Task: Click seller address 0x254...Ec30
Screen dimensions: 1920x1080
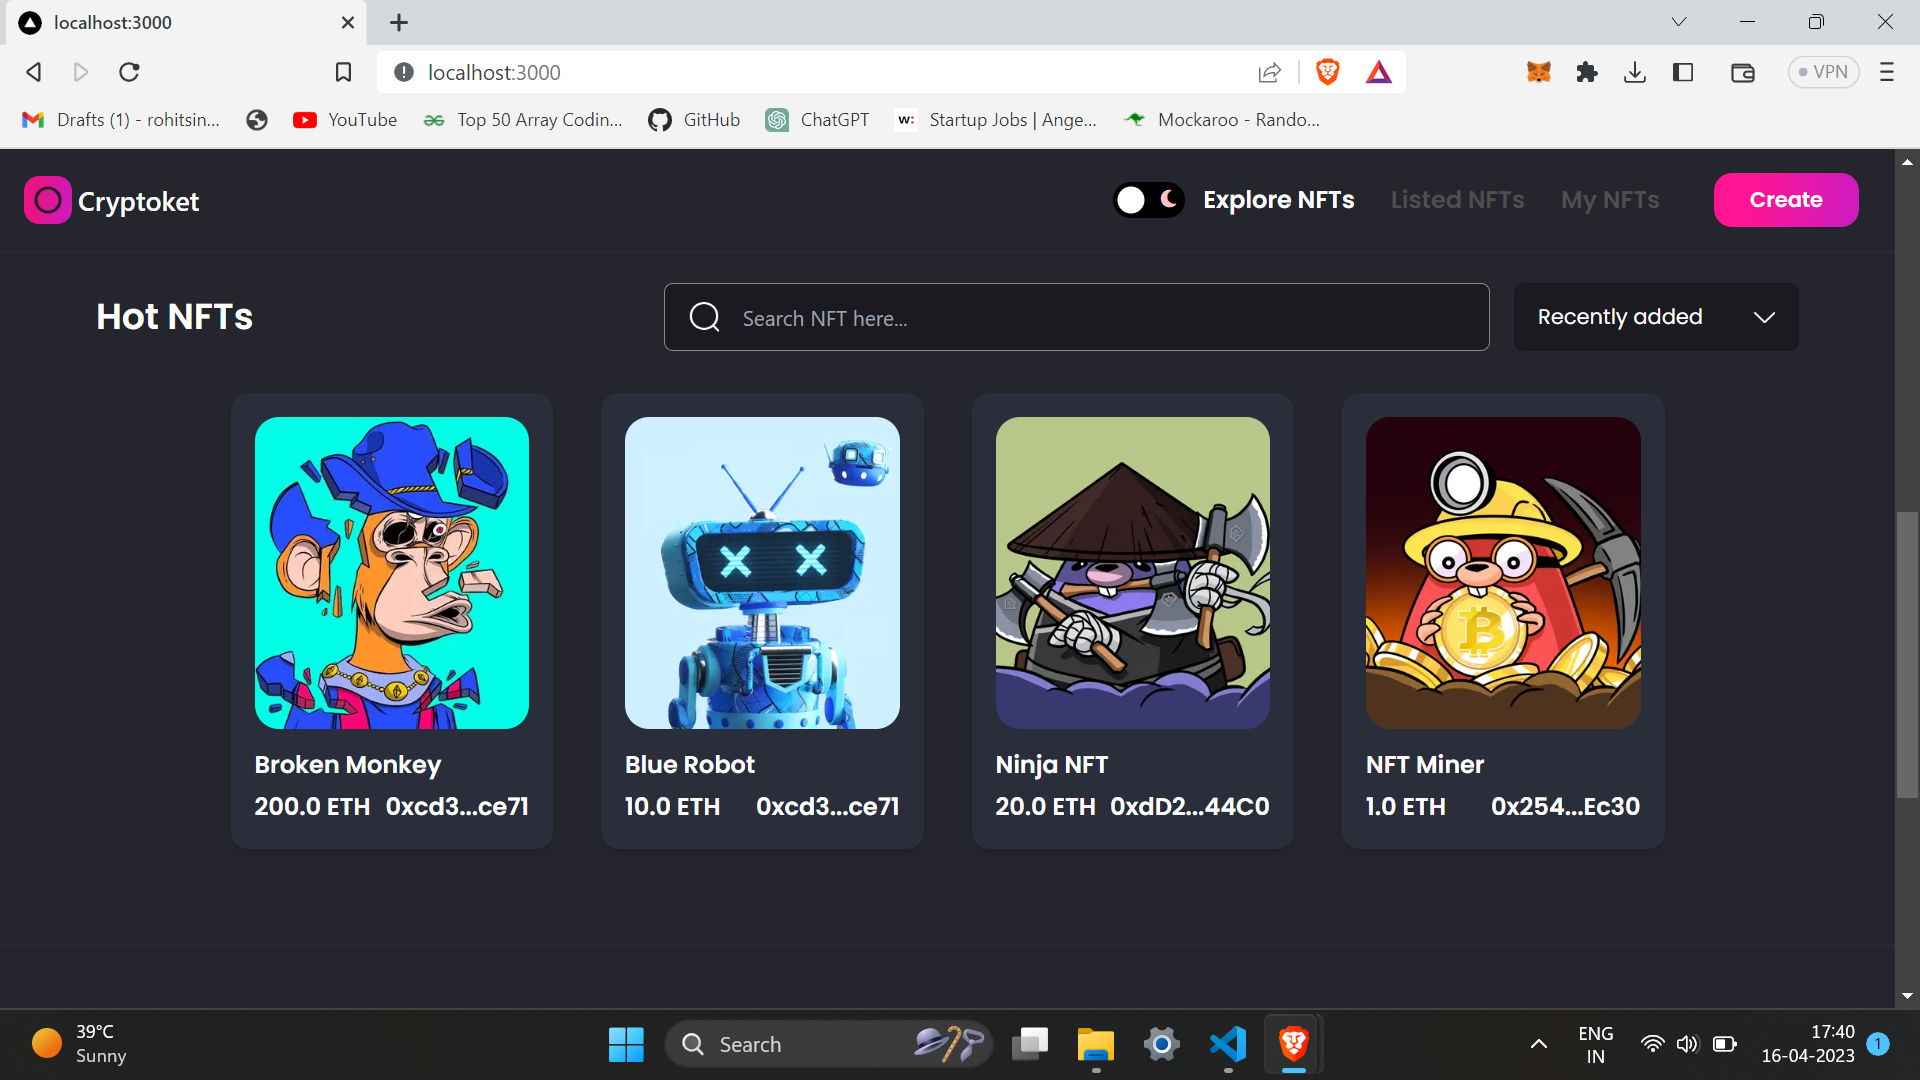Action: coord(1565,807)
